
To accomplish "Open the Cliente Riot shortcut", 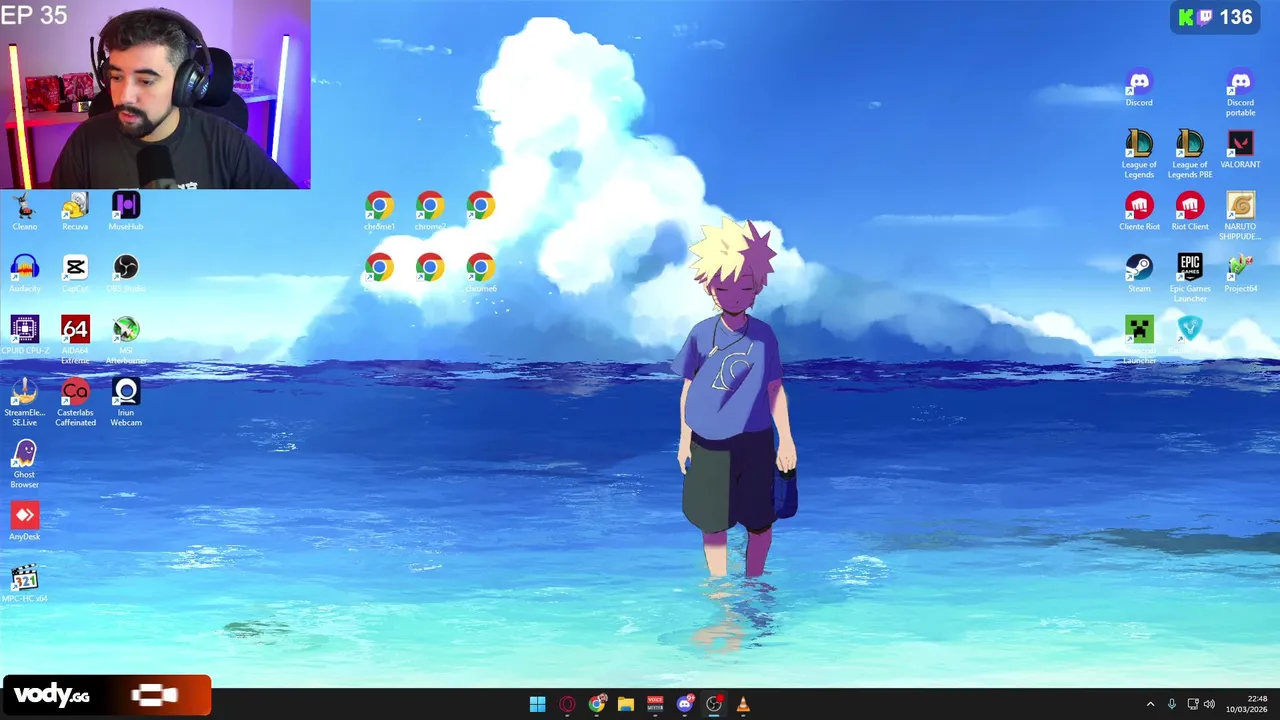I will pyautogui.click(x=1139, y=211).
